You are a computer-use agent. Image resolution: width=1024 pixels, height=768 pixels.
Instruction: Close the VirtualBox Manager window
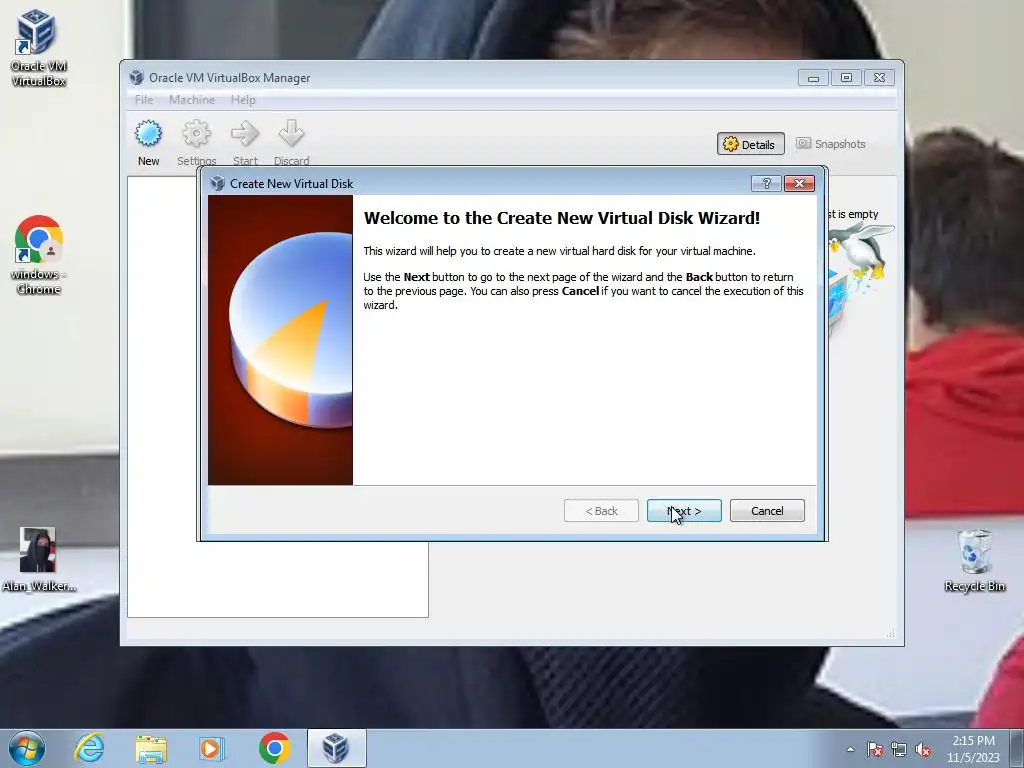(x=880, y=78)
